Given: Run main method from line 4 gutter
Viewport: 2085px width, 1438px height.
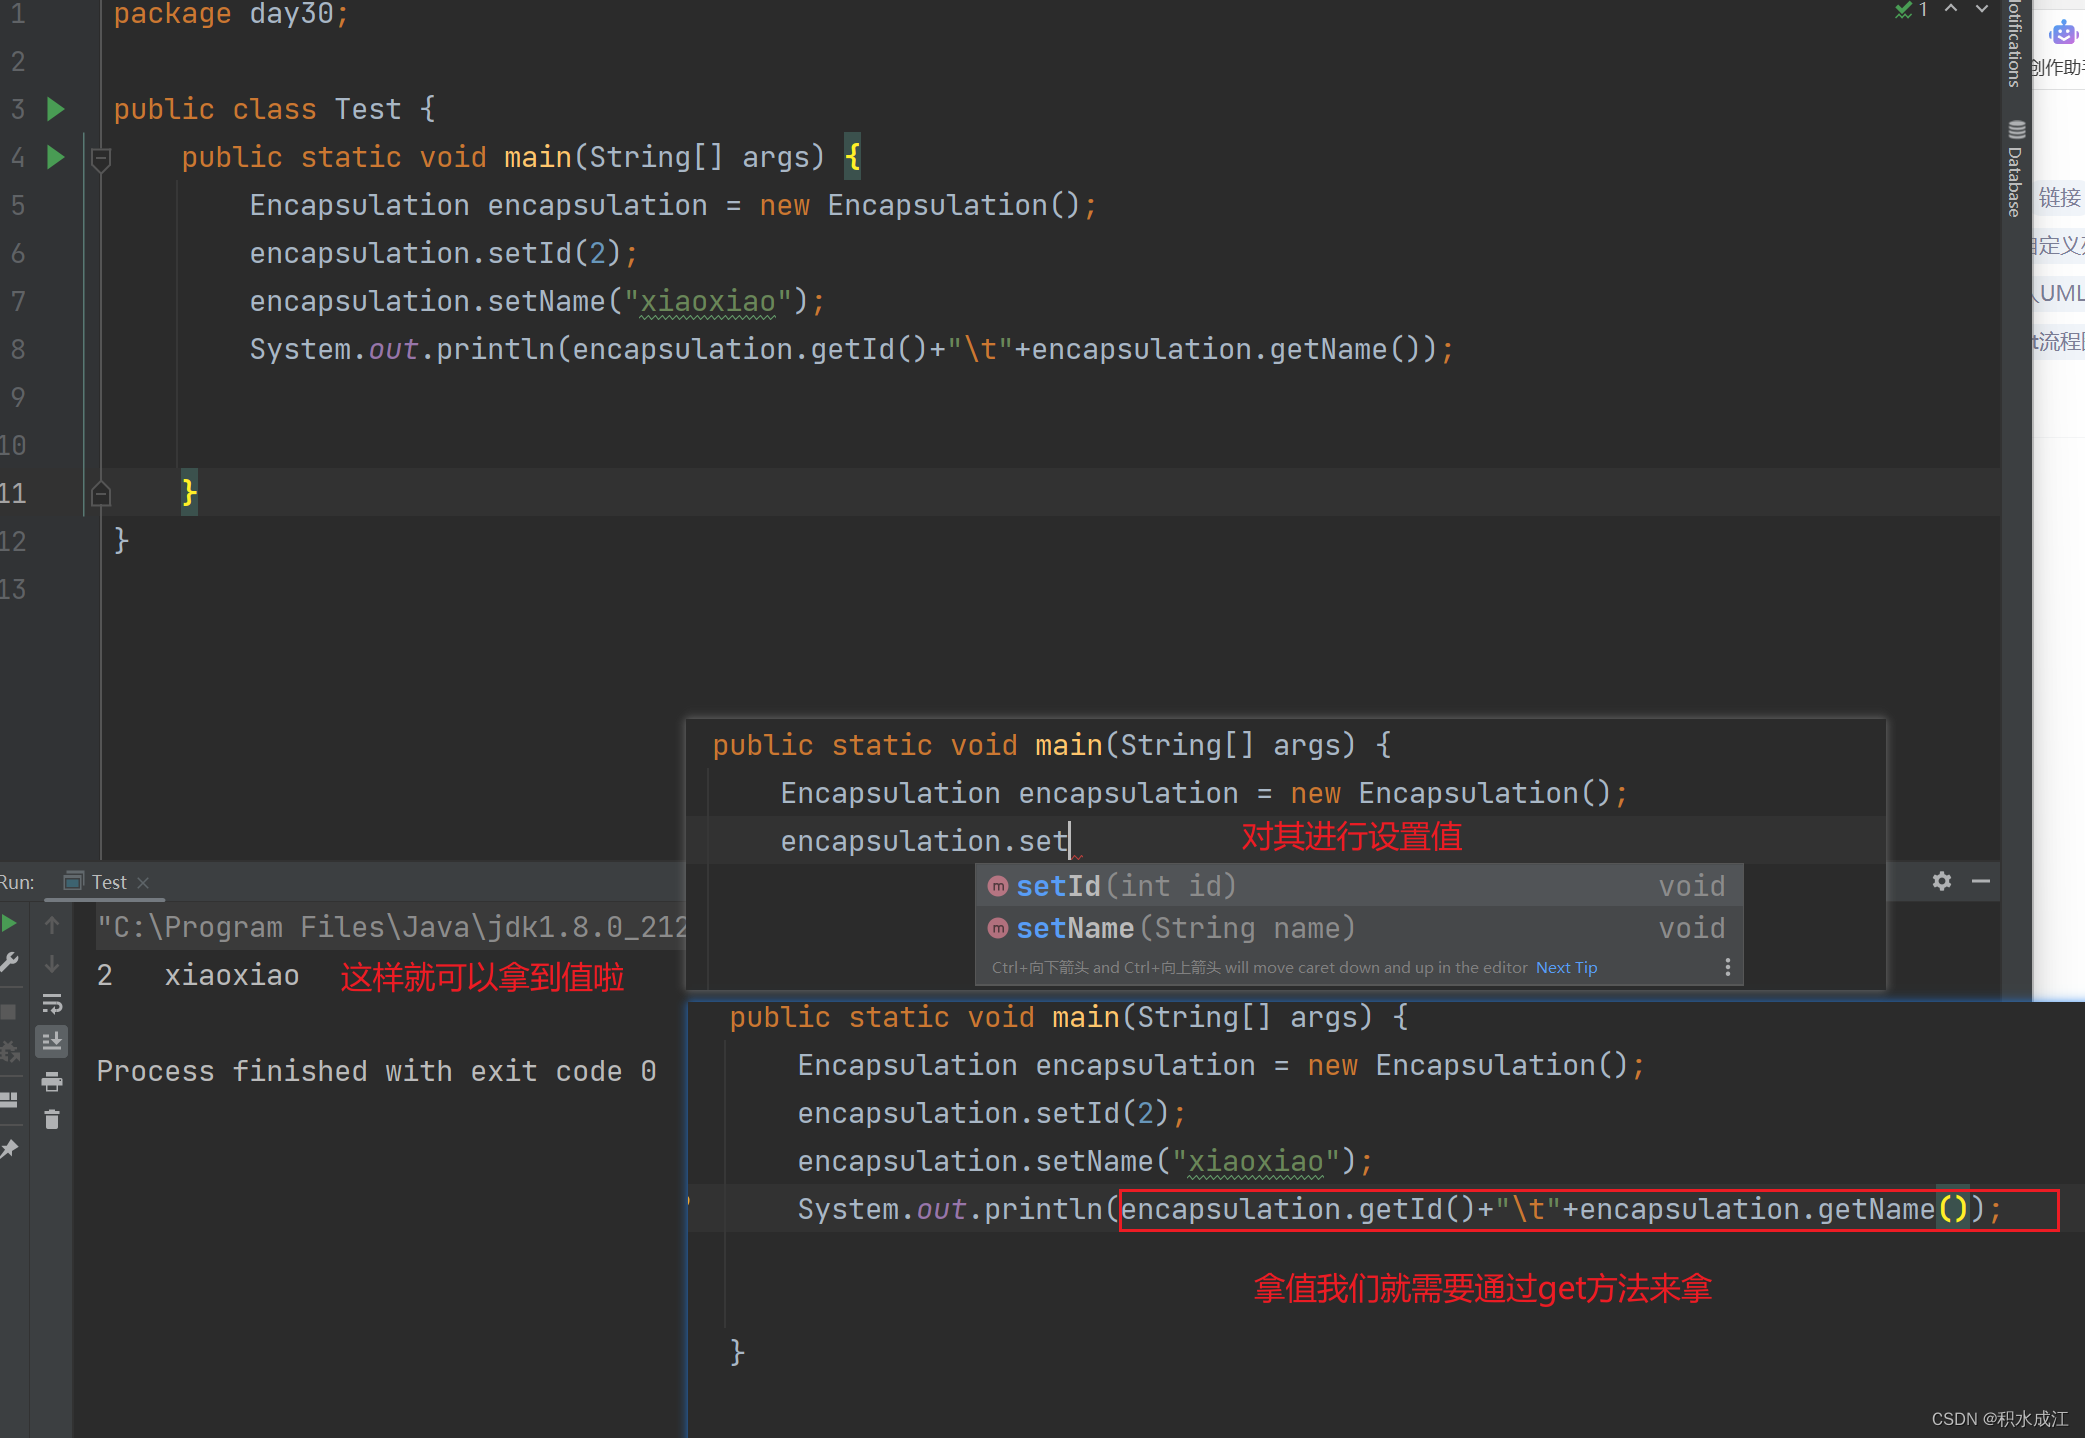Looking at the screenshot, I should [x=56, y=157].
